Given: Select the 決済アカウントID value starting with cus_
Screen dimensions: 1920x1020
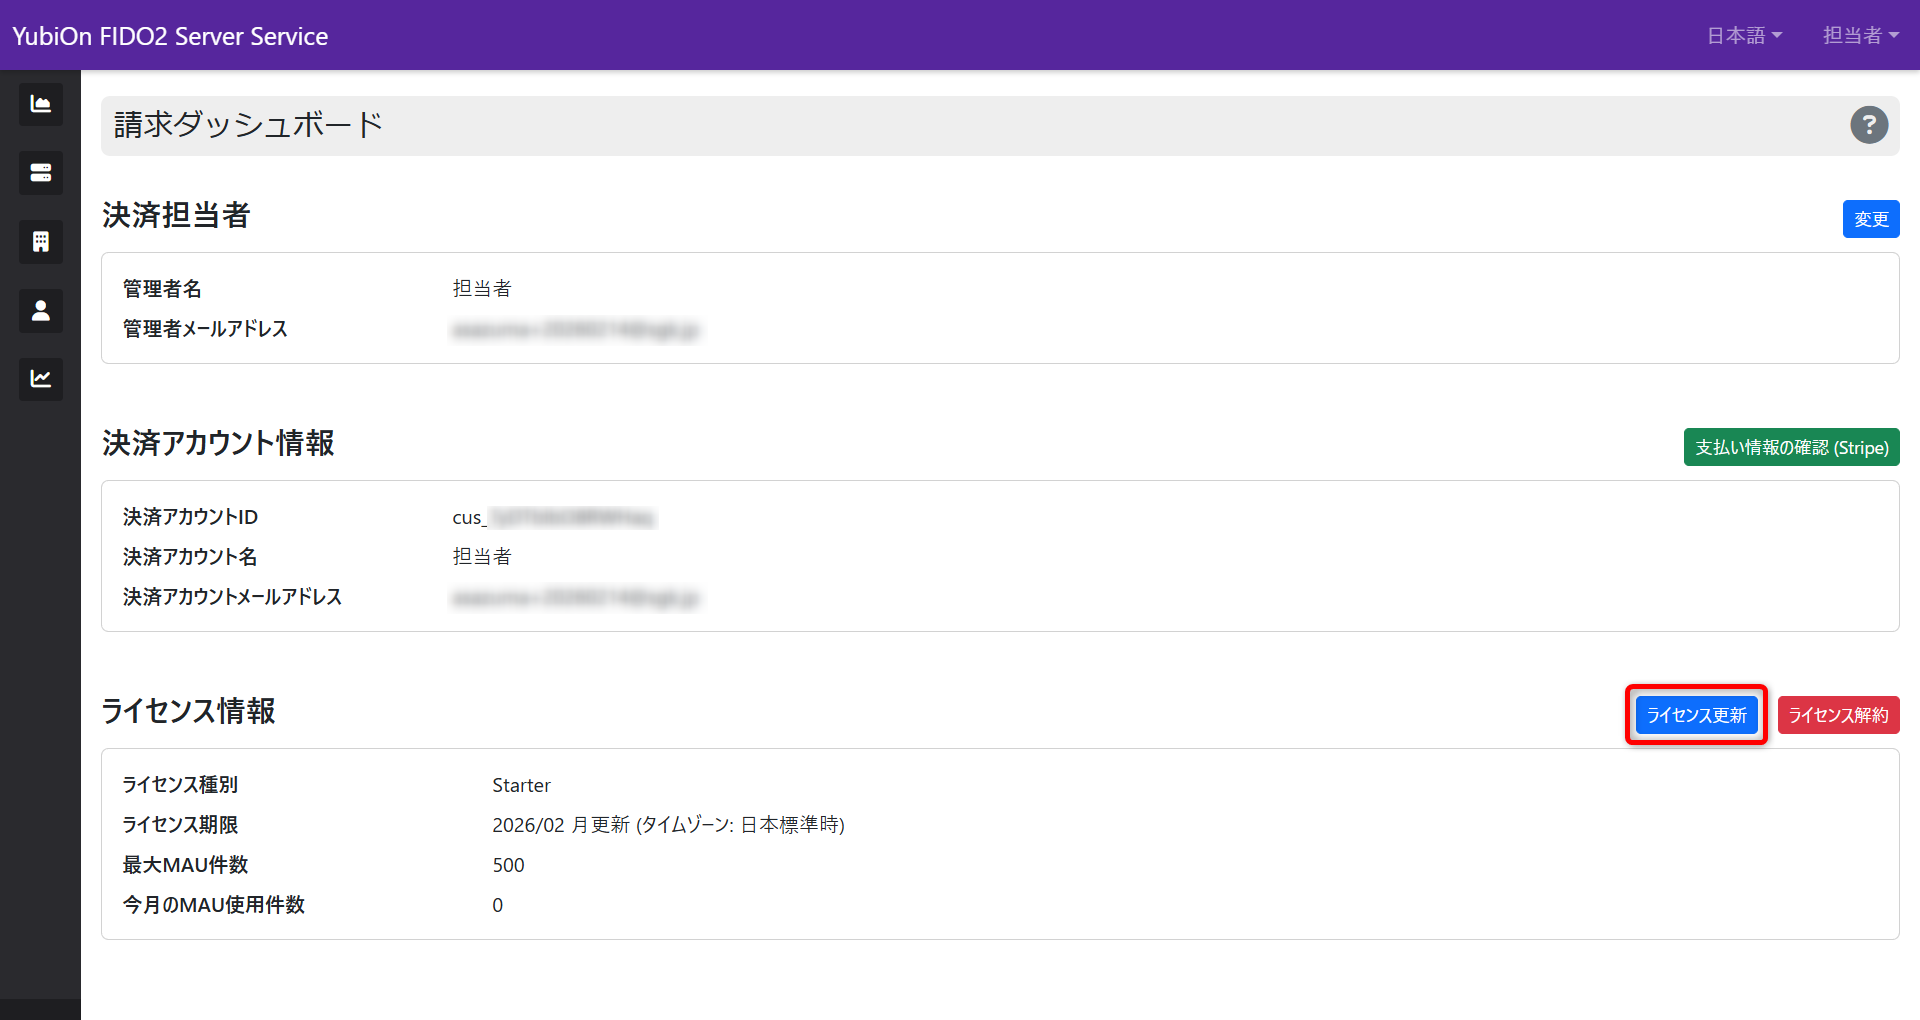Looking at the screenshot, I should (x=552, y=517).
